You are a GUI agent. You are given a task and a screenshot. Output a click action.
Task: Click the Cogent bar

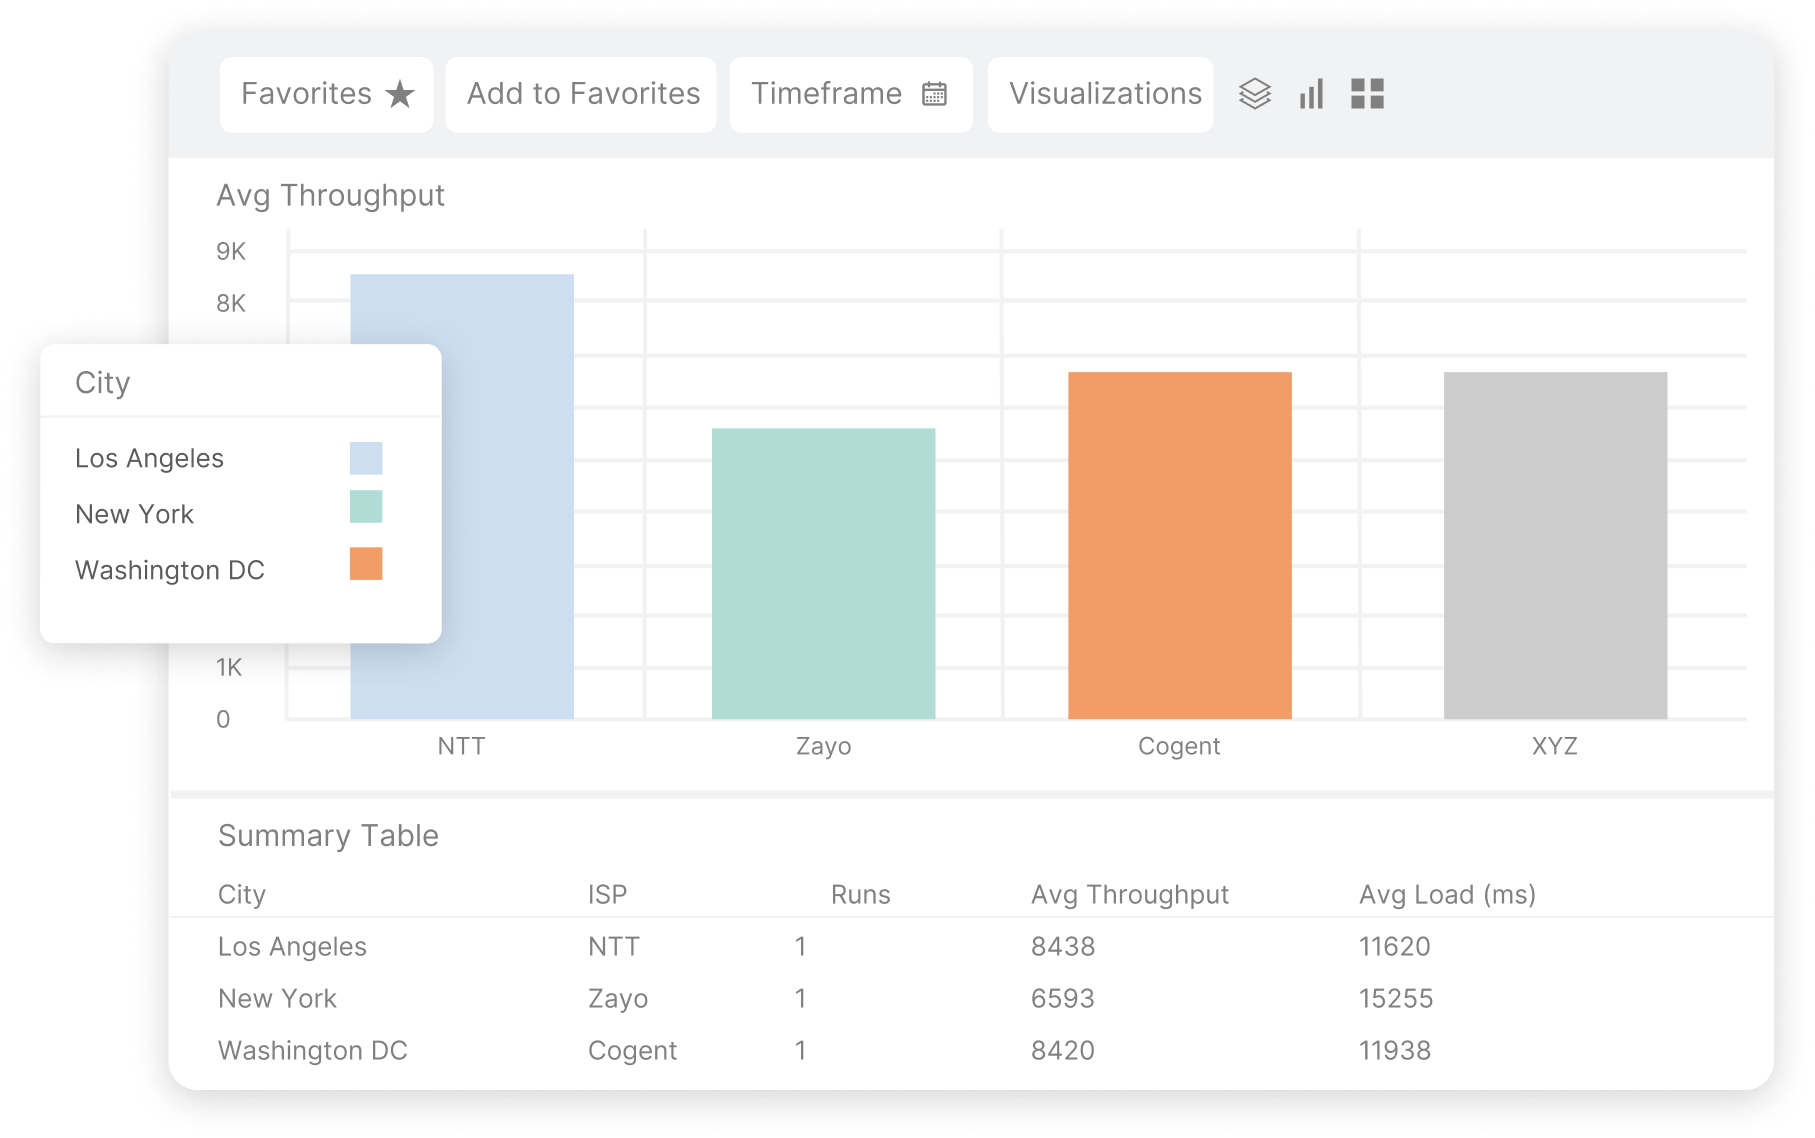[1180, 545]
